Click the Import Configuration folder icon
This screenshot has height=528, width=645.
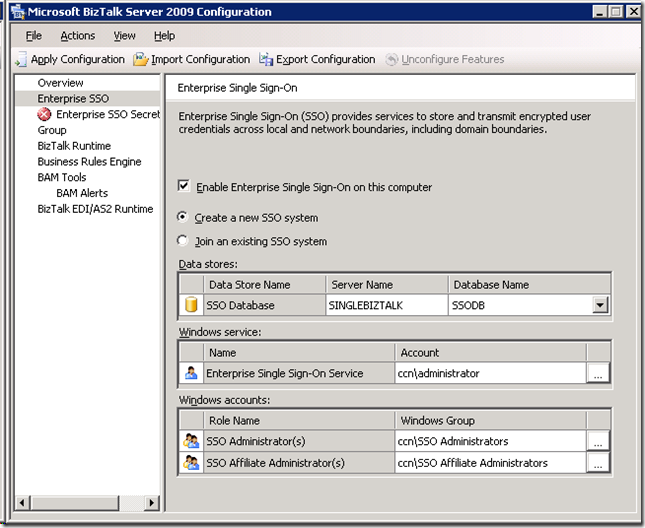click(x=140, y=60)
